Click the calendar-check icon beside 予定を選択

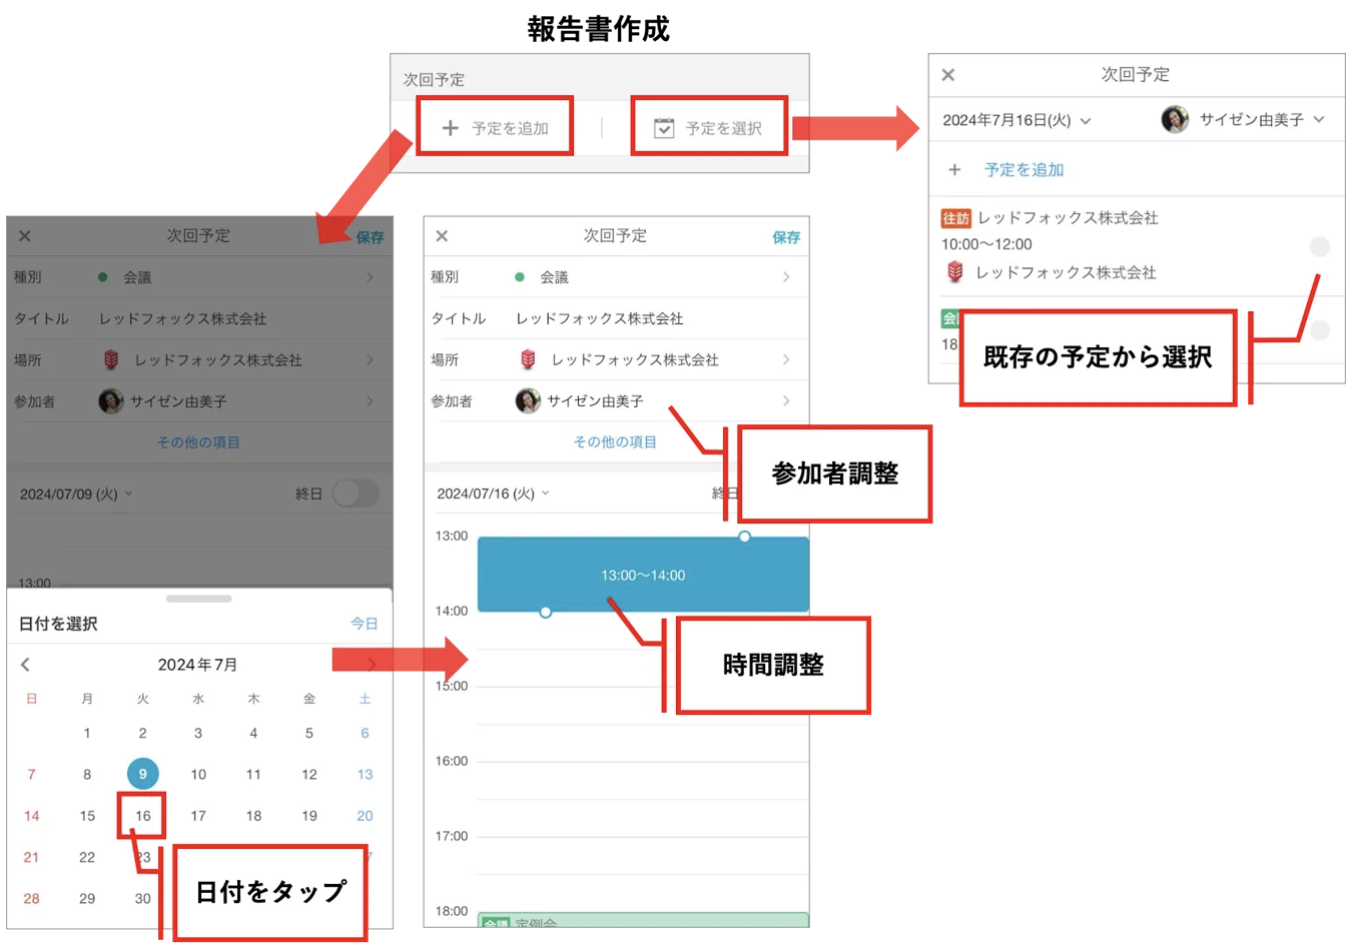[664, 128]
